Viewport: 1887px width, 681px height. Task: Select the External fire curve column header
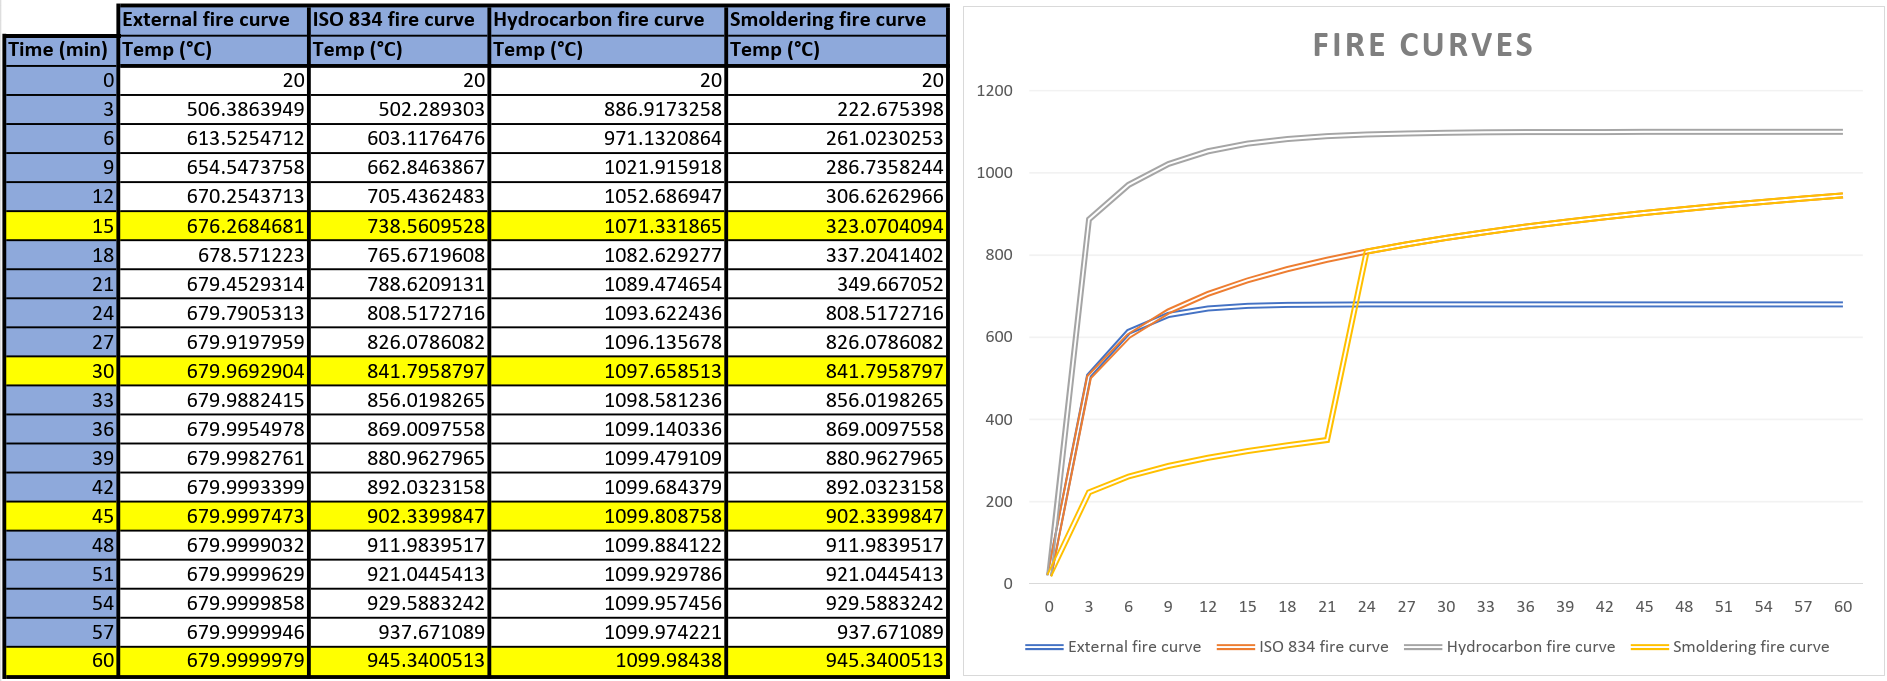coord(206,20)
